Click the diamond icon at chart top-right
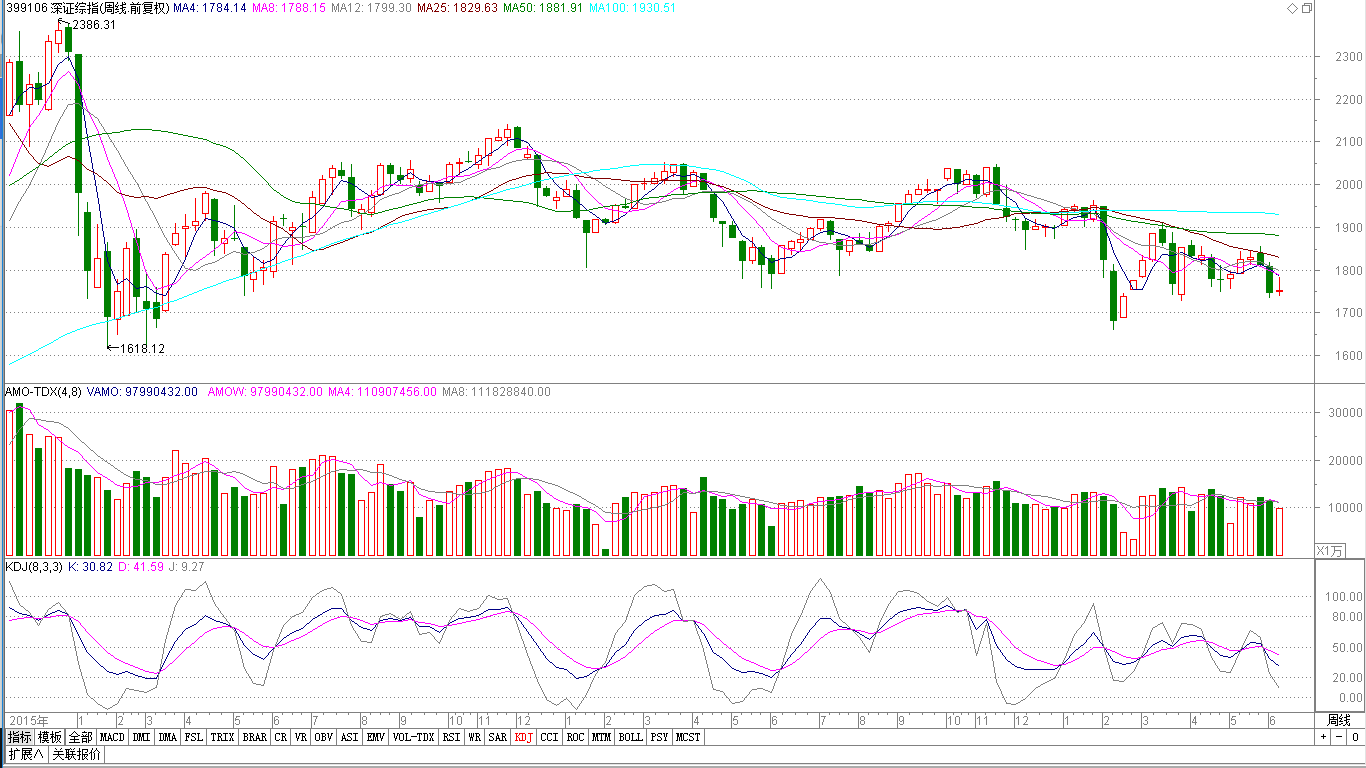1366x768 pixels. (1292, 8)
